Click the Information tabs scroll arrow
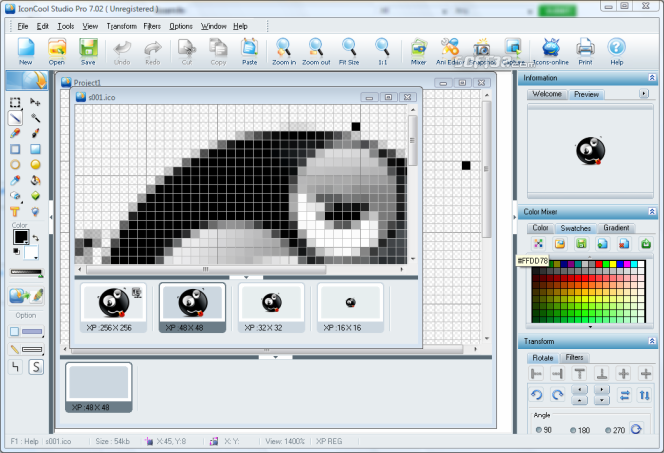This screenshot has height=453, width=664. pyautogui.click(x=644, y=94)
